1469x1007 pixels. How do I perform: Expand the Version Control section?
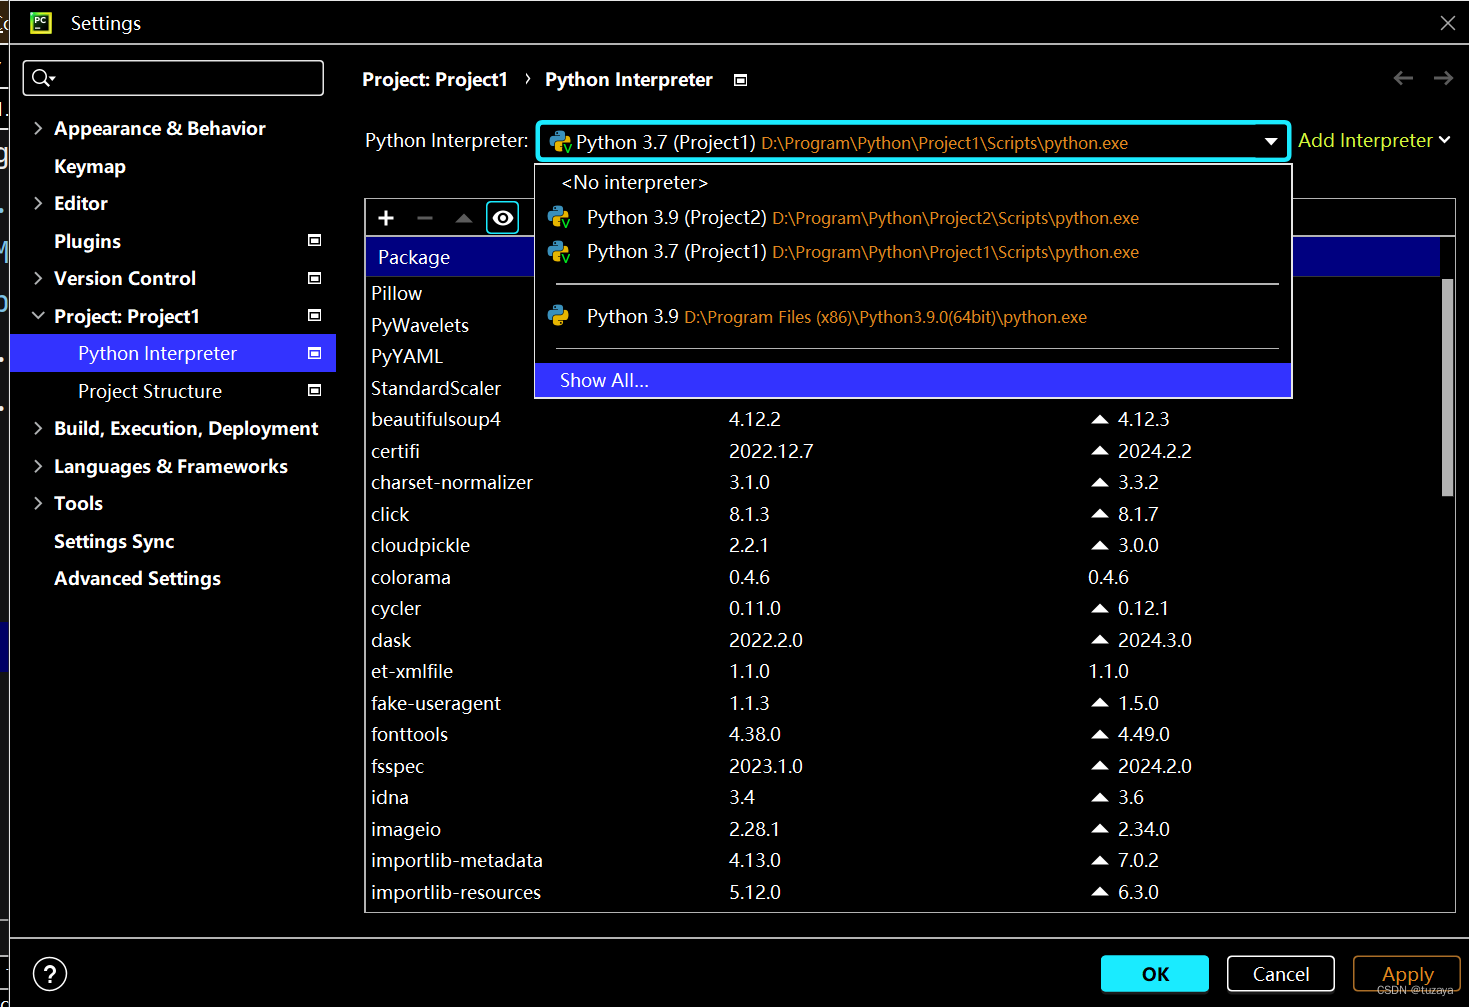tap(38, 278)
